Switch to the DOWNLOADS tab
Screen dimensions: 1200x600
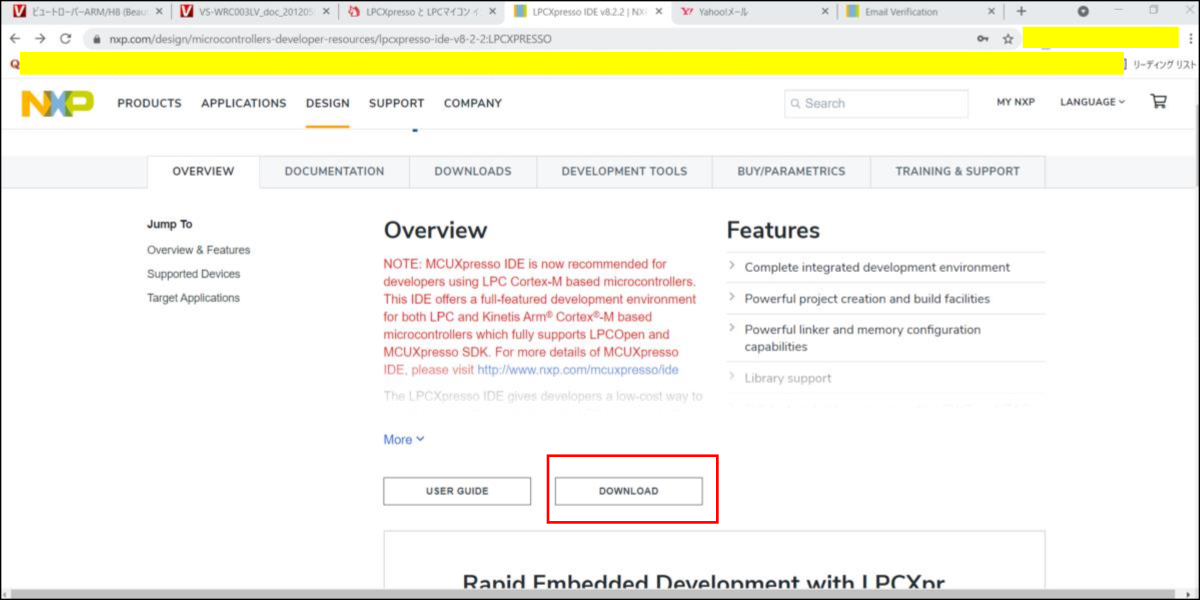click(x=473, y=171)
